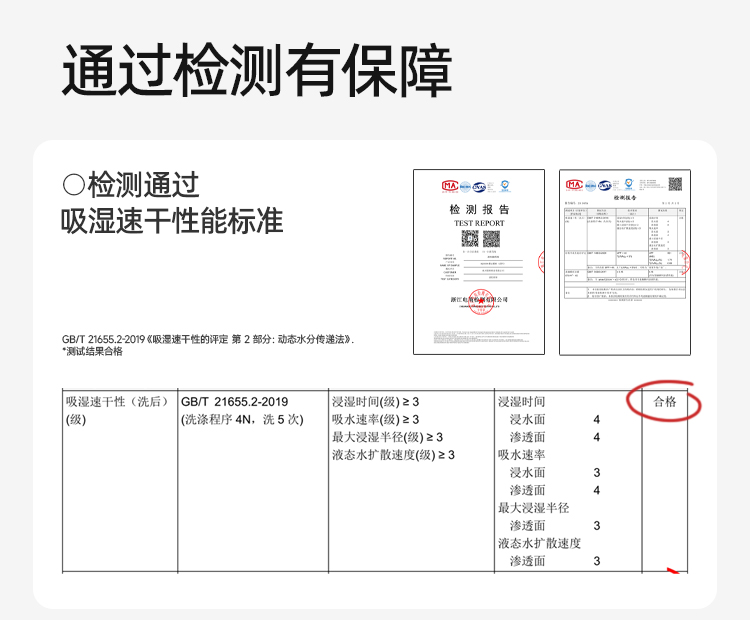Click the left QR code on the report cover
The image size is (750, 620).
tap(470, 238)
